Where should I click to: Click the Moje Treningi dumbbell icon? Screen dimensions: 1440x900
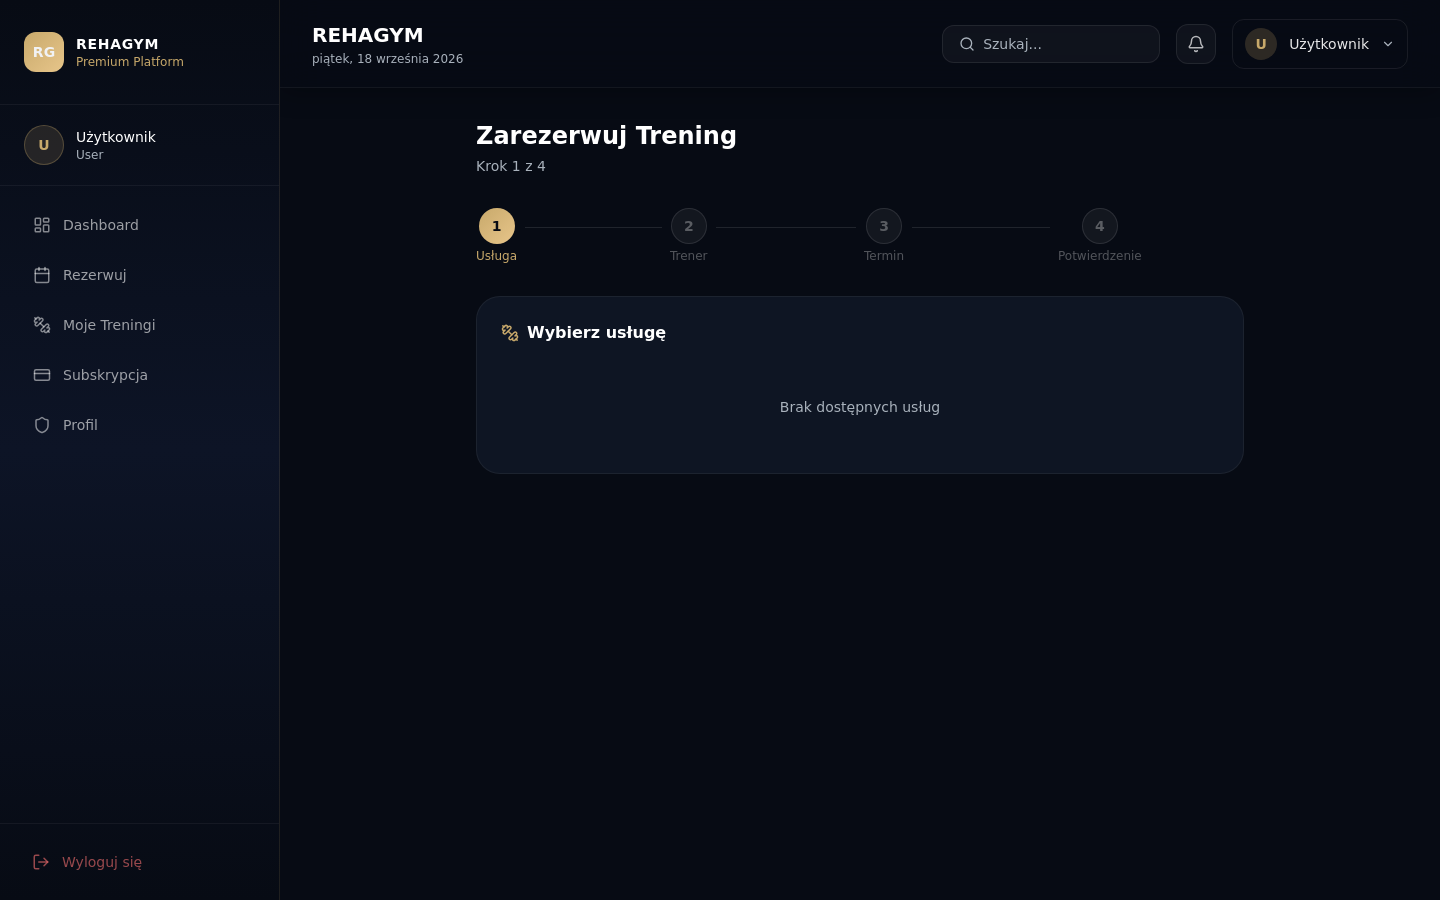point(42,325)
